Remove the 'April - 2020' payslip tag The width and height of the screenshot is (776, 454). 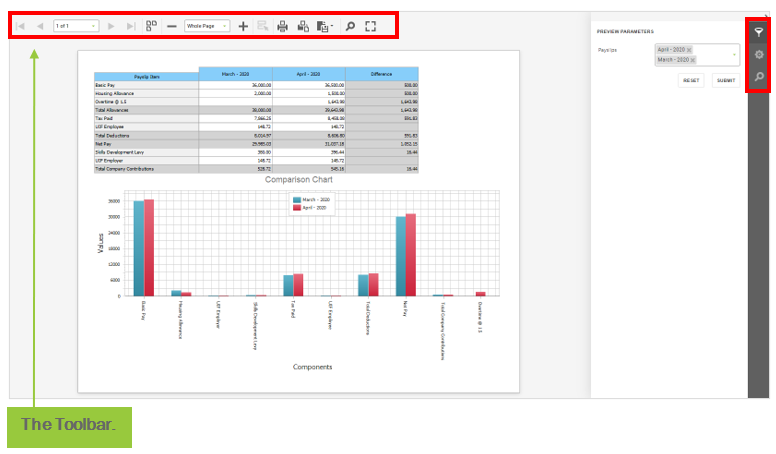pyautogui.click(x=689, y=50)
